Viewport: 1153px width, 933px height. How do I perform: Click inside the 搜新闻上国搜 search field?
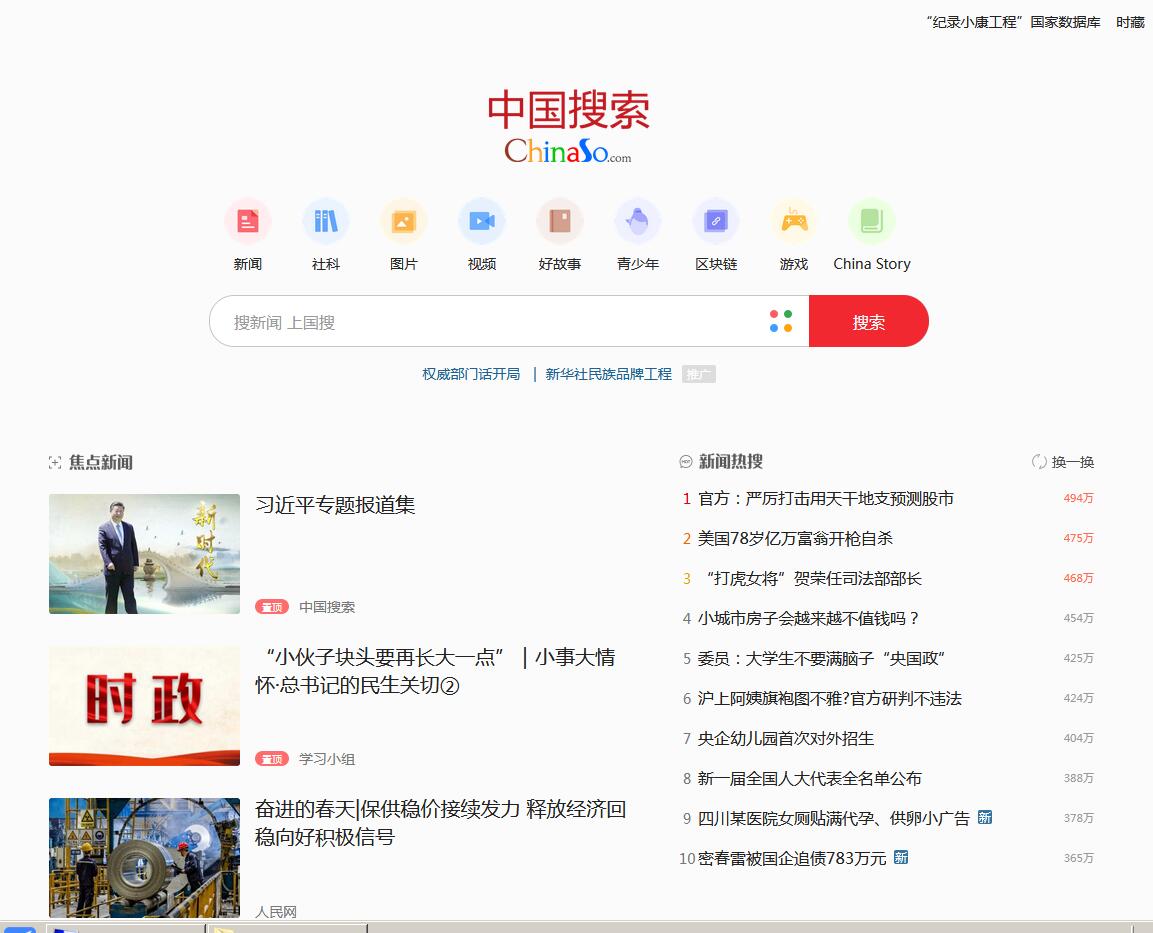450,321
